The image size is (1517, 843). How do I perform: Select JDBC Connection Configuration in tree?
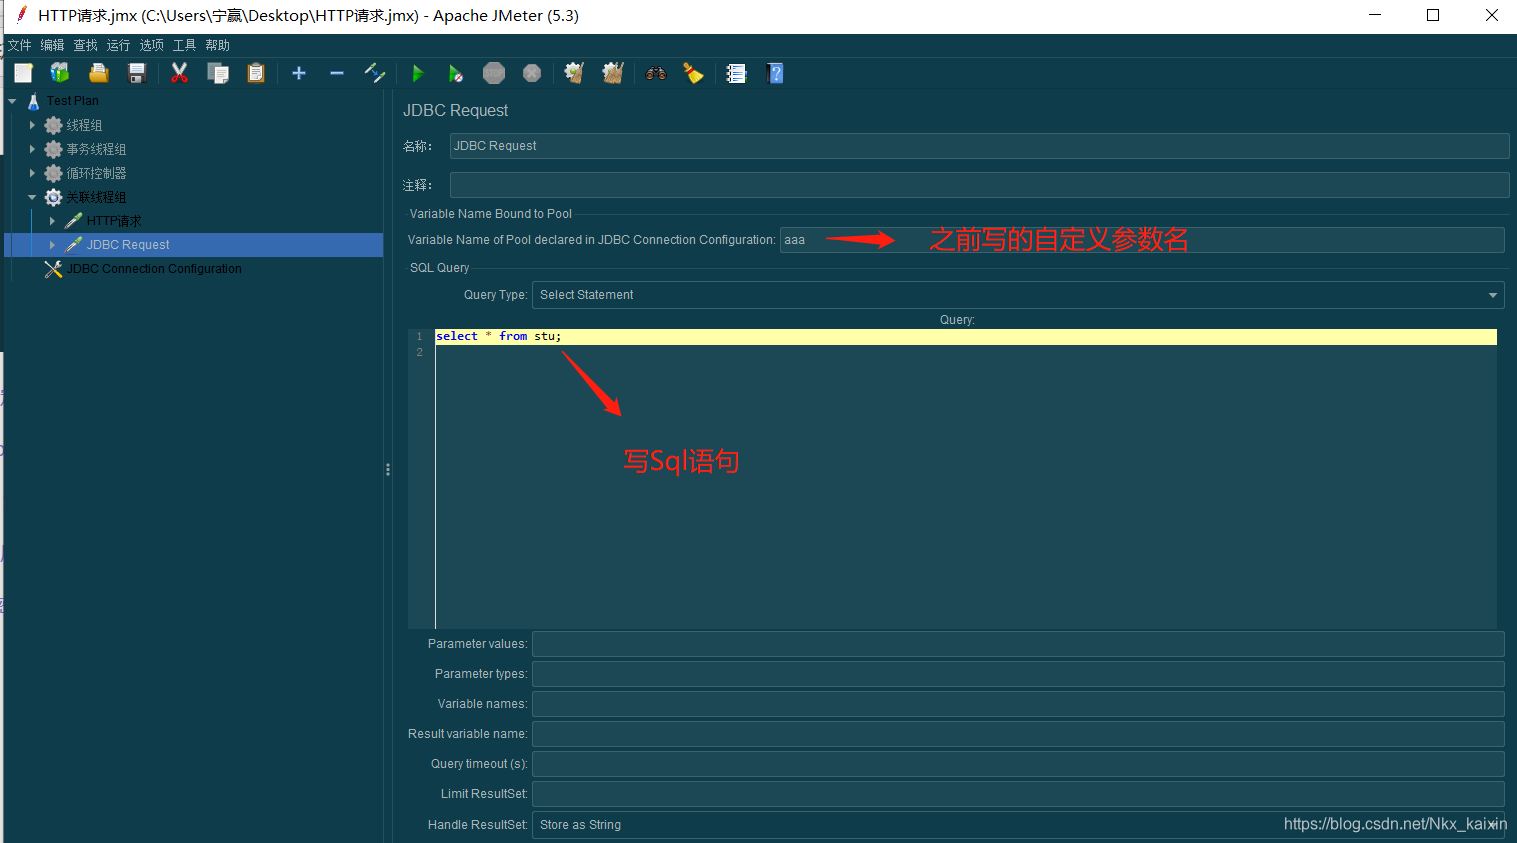tap(154, 269)
